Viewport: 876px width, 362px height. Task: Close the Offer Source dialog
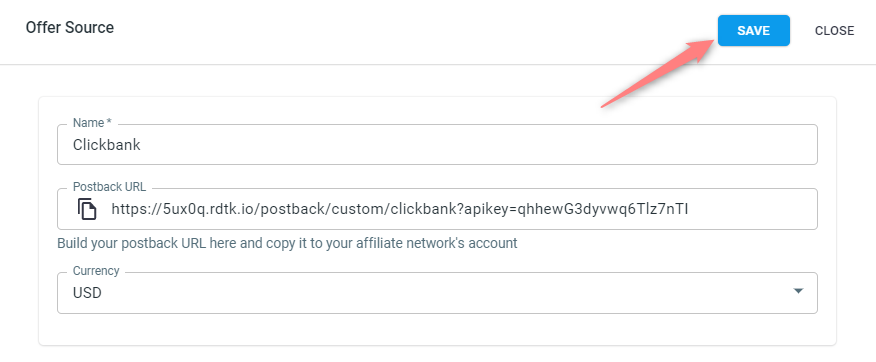pos(834,31)
